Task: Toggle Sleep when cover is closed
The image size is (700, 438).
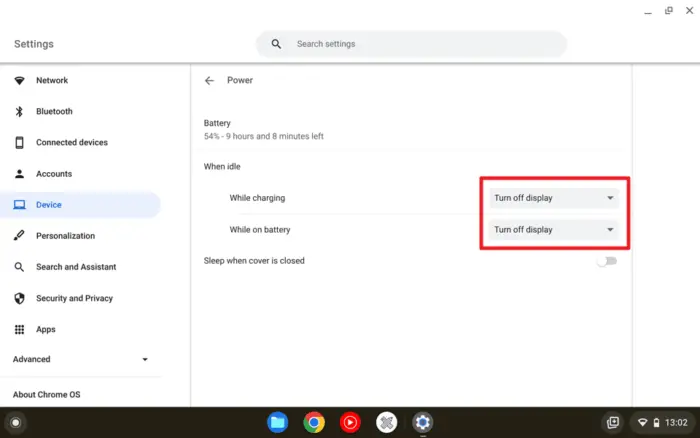Action: point(607,261)
